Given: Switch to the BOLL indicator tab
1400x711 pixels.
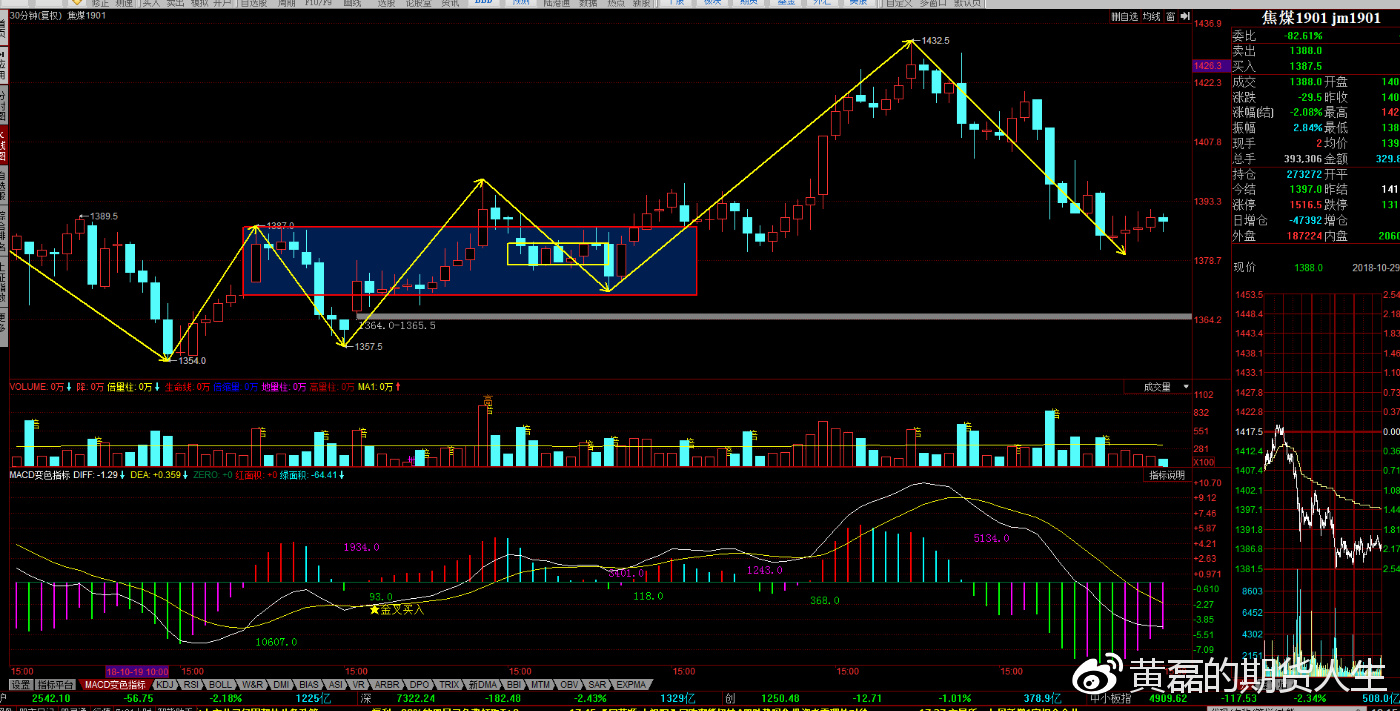Looking at the screenshot, I should coord(220,685).
